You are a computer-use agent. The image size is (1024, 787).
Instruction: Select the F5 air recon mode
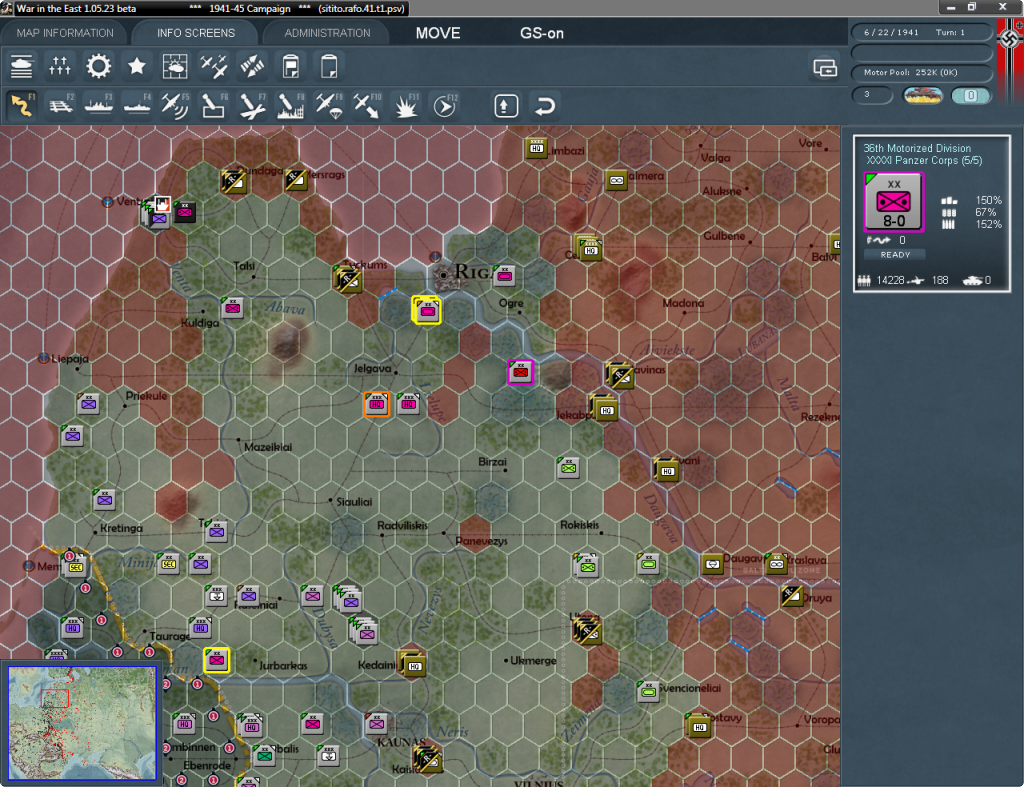[175, 105]
